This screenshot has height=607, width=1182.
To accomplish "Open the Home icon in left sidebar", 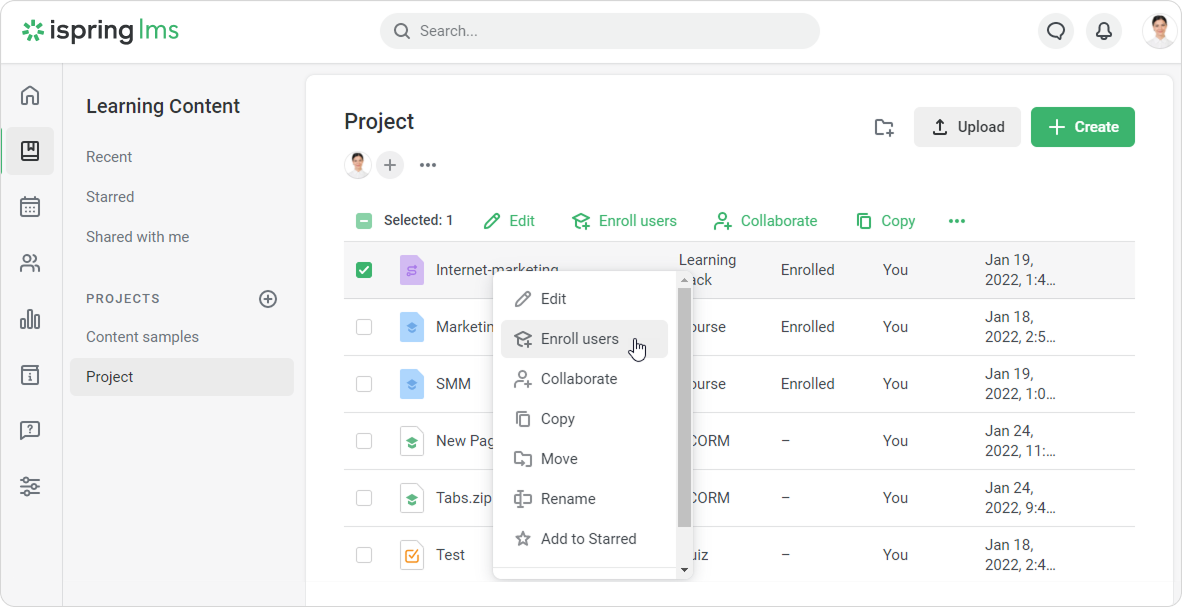I will pyautogui.click(x=30, y=96).
